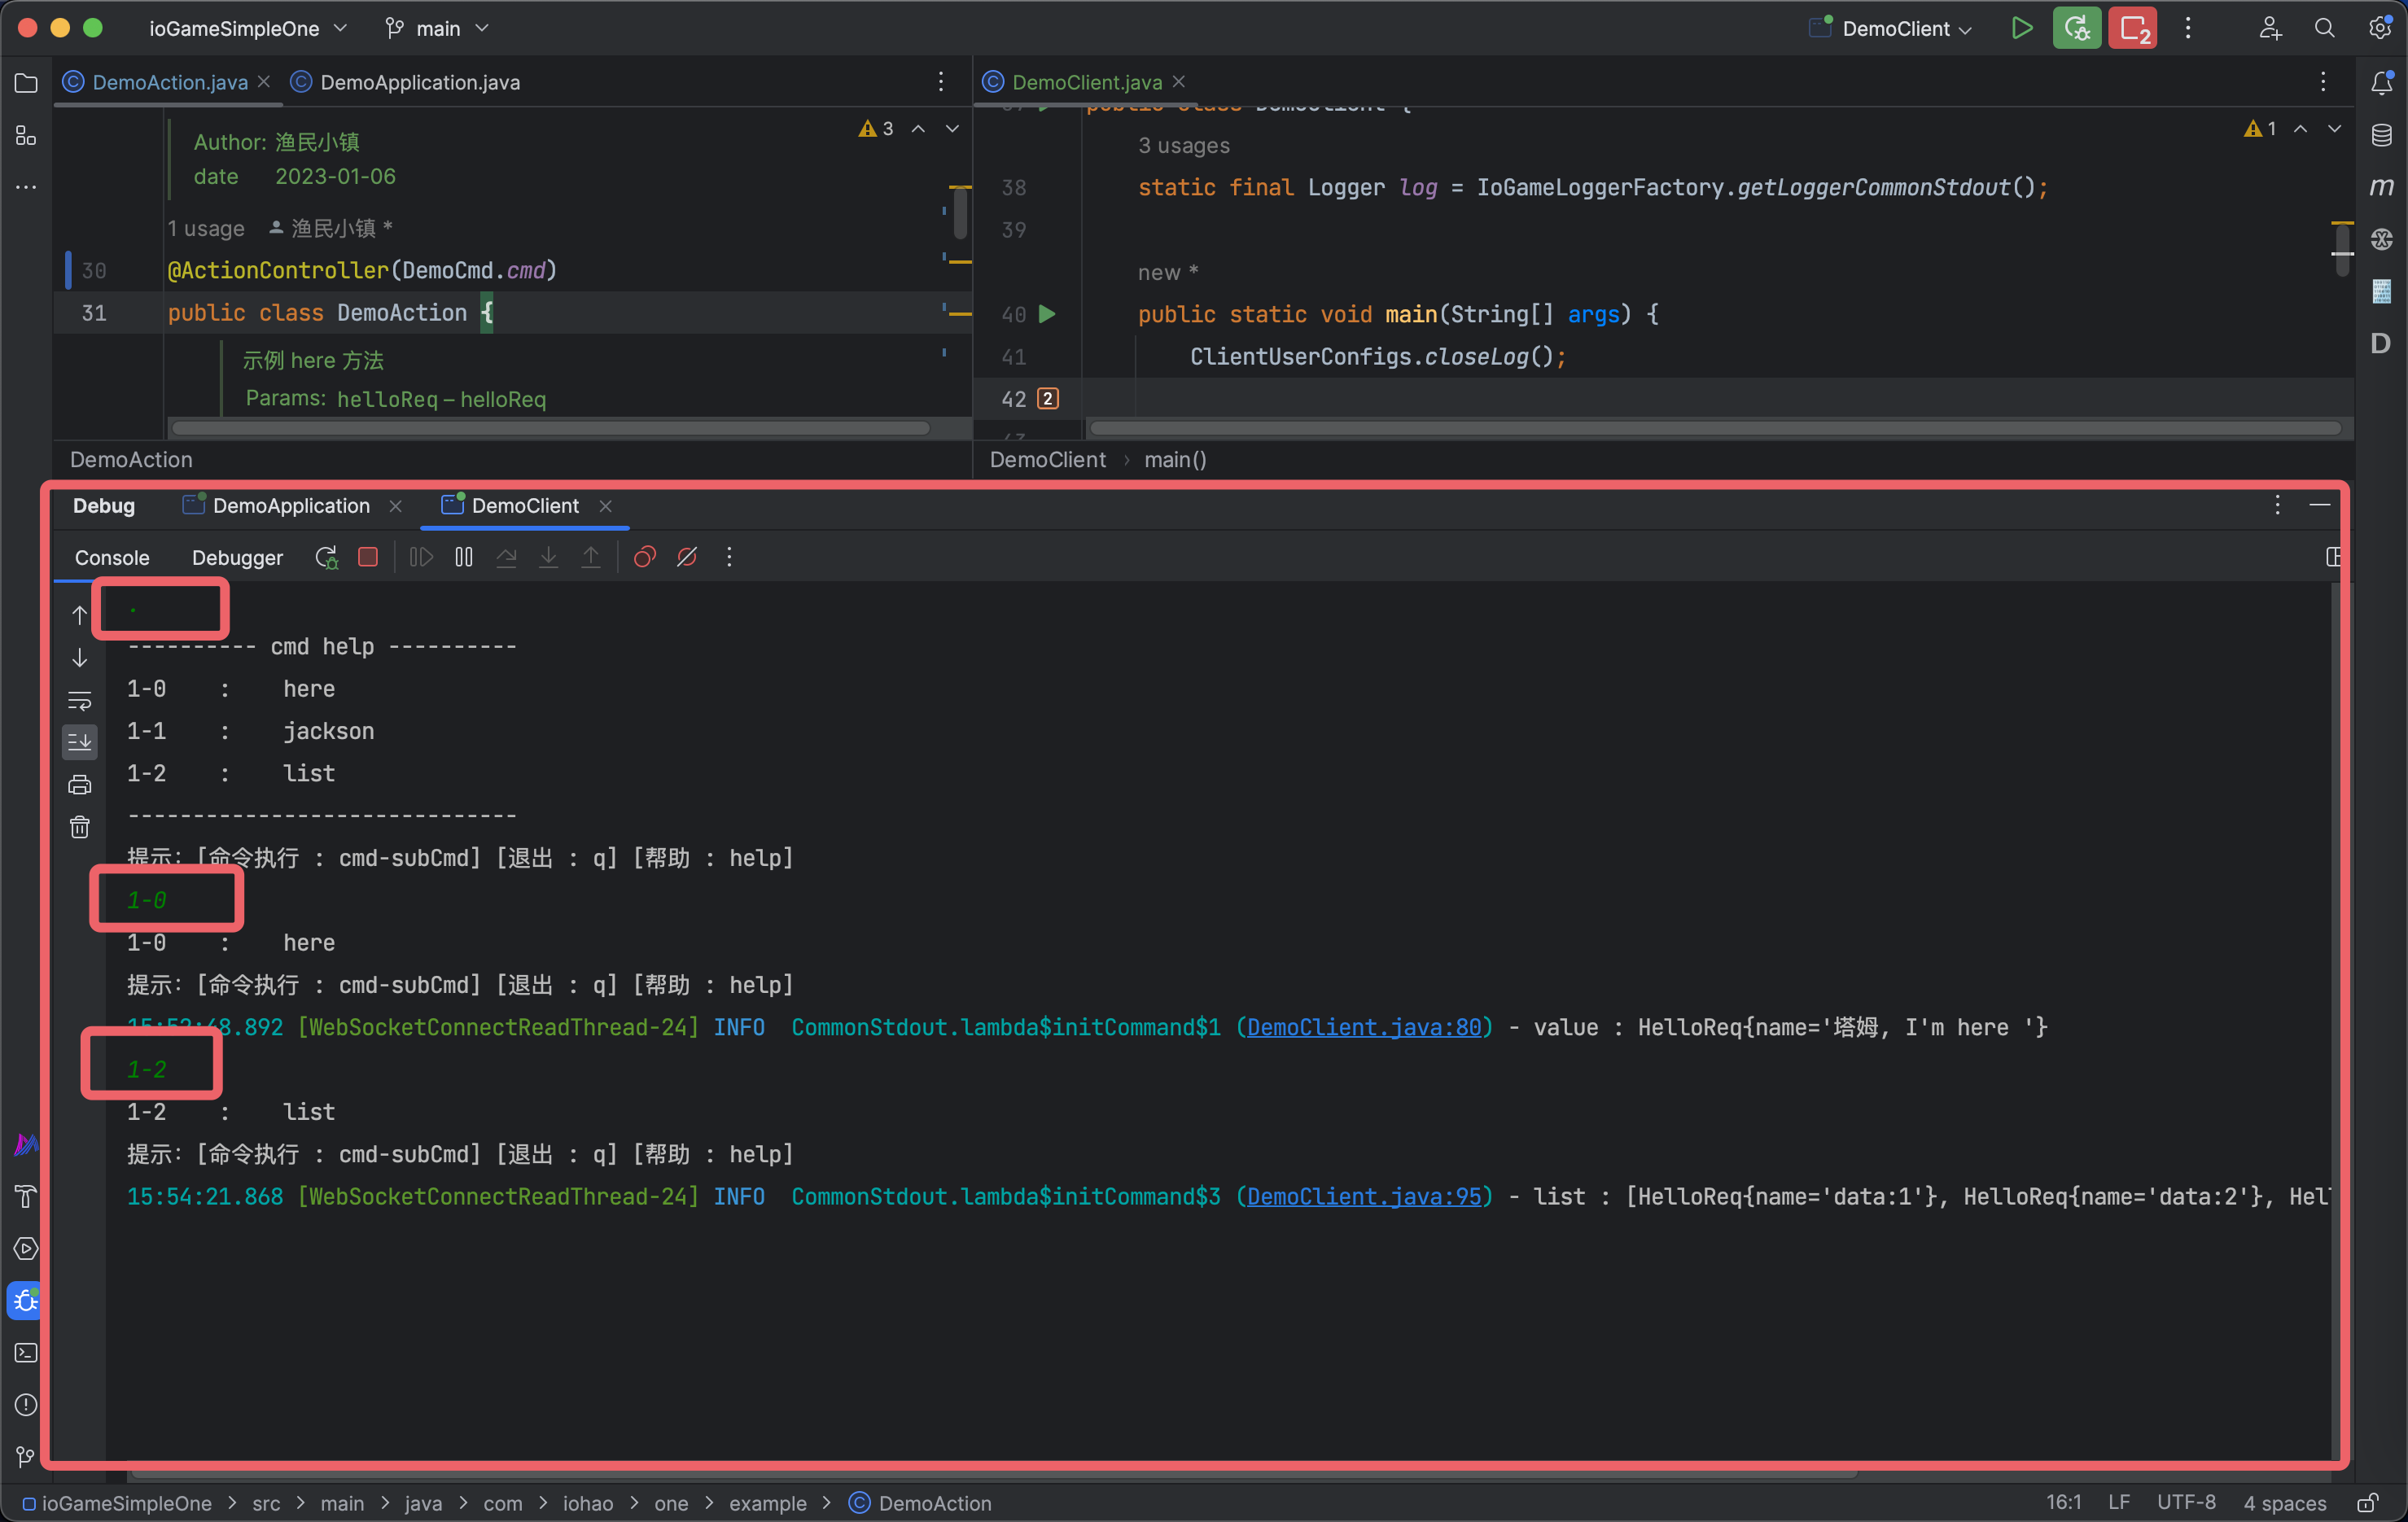Pause the running program

tap(464, 557)
